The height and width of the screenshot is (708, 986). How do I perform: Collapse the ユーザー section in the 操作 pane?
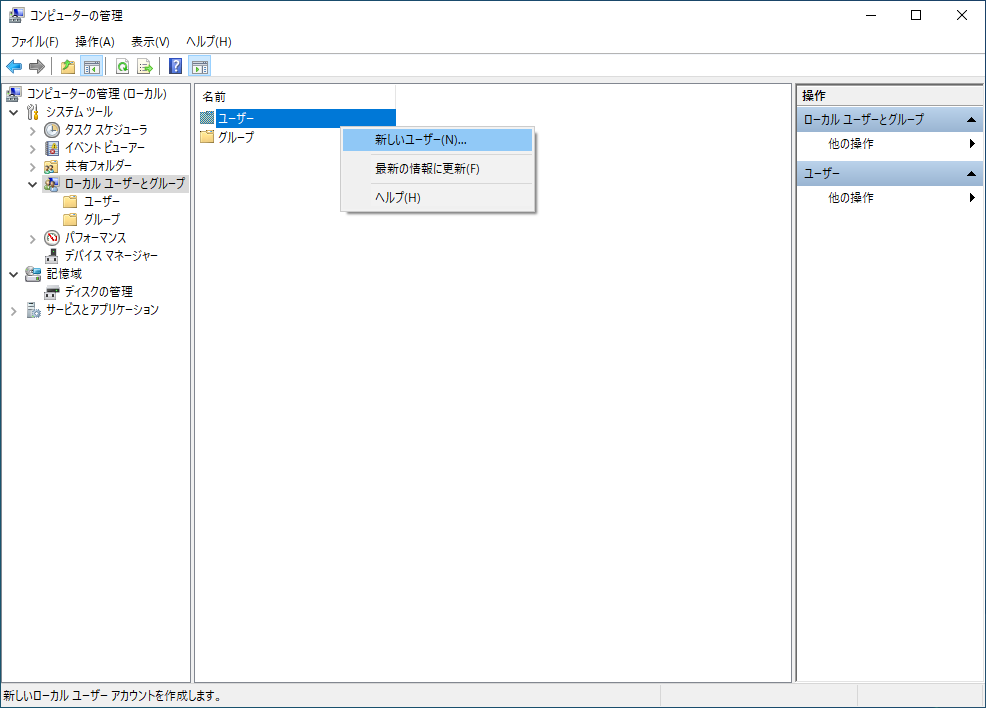pyautogui.click(x=971, y=174)
